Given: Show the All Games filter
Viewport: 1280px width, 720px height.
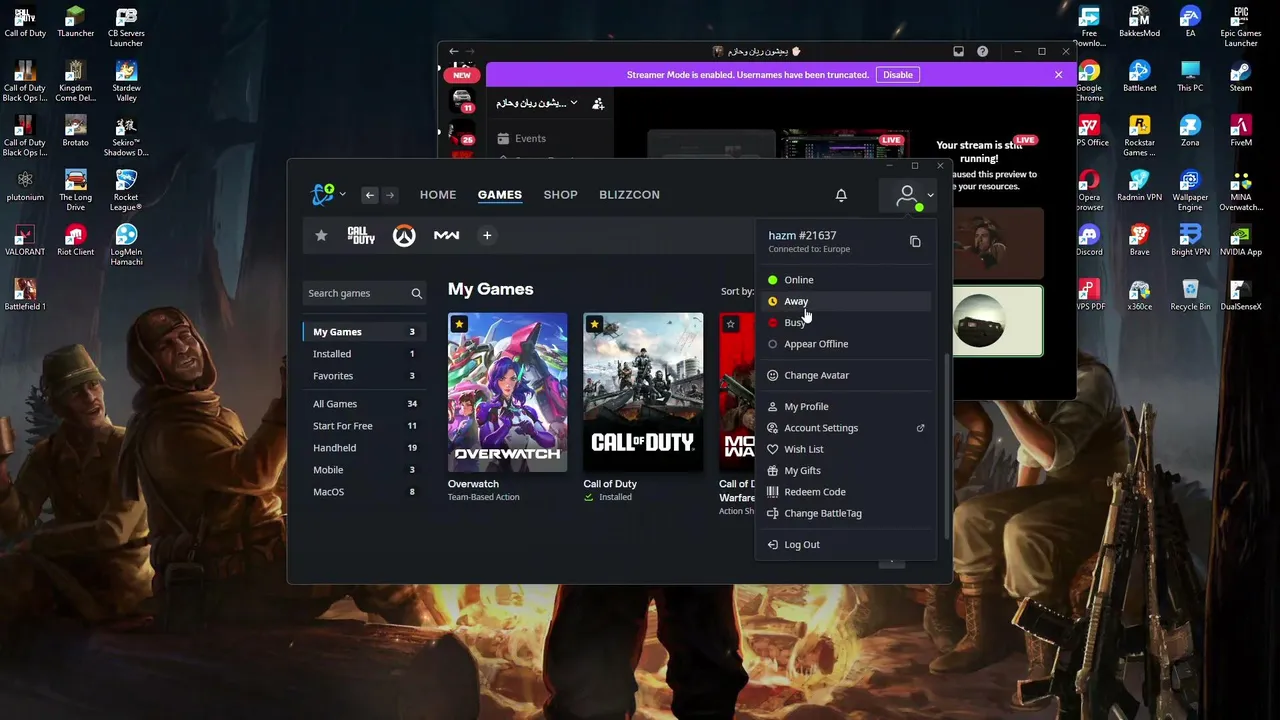Looking at the screenshot, I should point(365,404).
